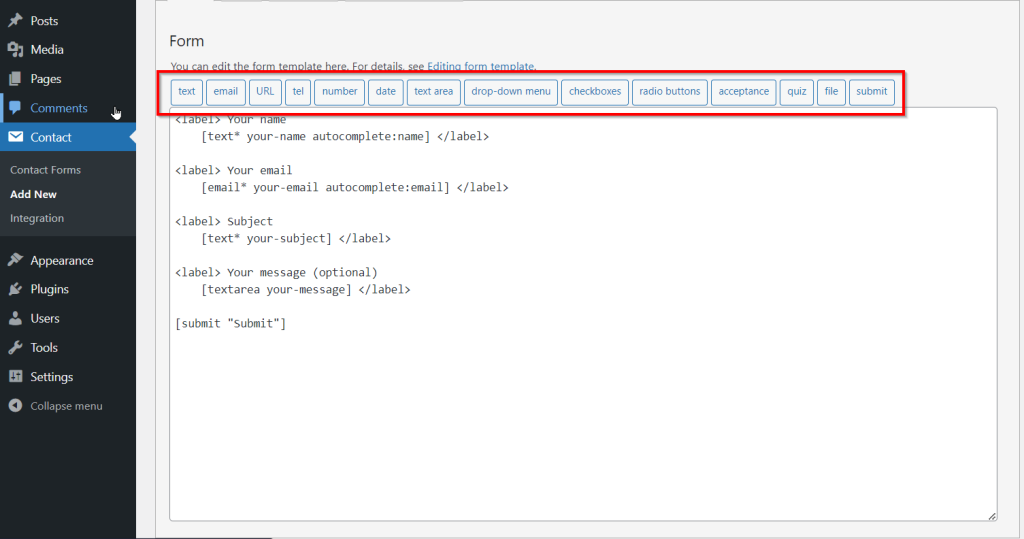The height and width of the screenshot is (539, 1024).
Task: Click the Settings sliders icon
Action: click(x=15, y=377)
